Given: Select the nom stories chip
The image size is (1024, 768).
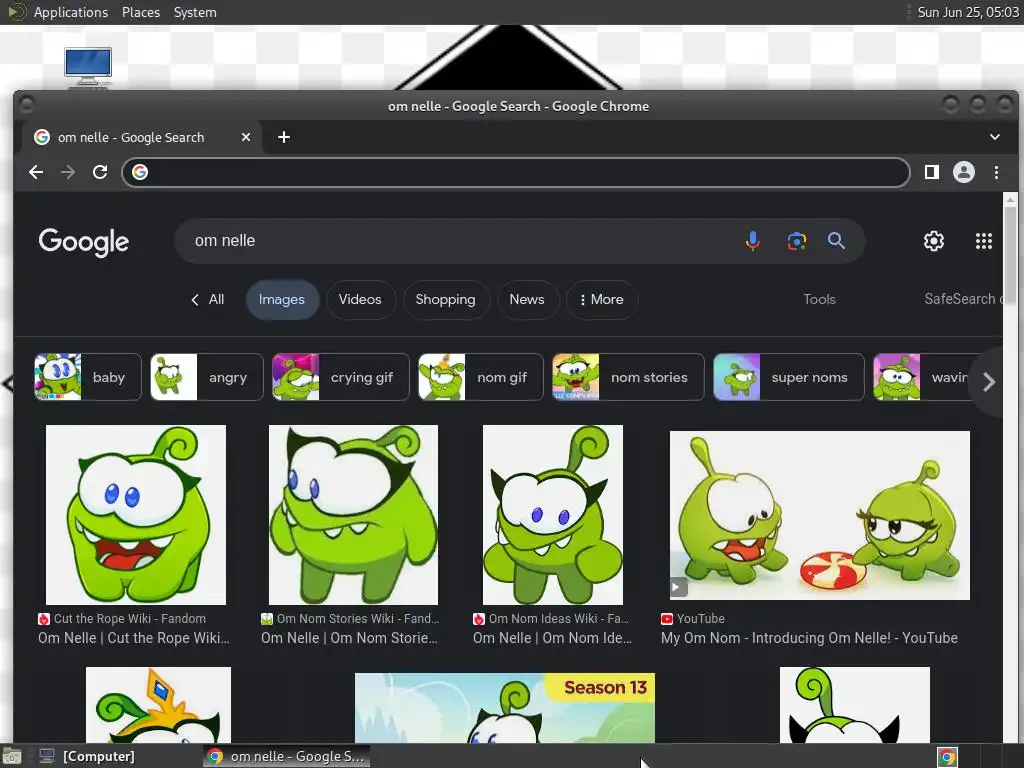Looking at the screenshot, I should [628, 377].
